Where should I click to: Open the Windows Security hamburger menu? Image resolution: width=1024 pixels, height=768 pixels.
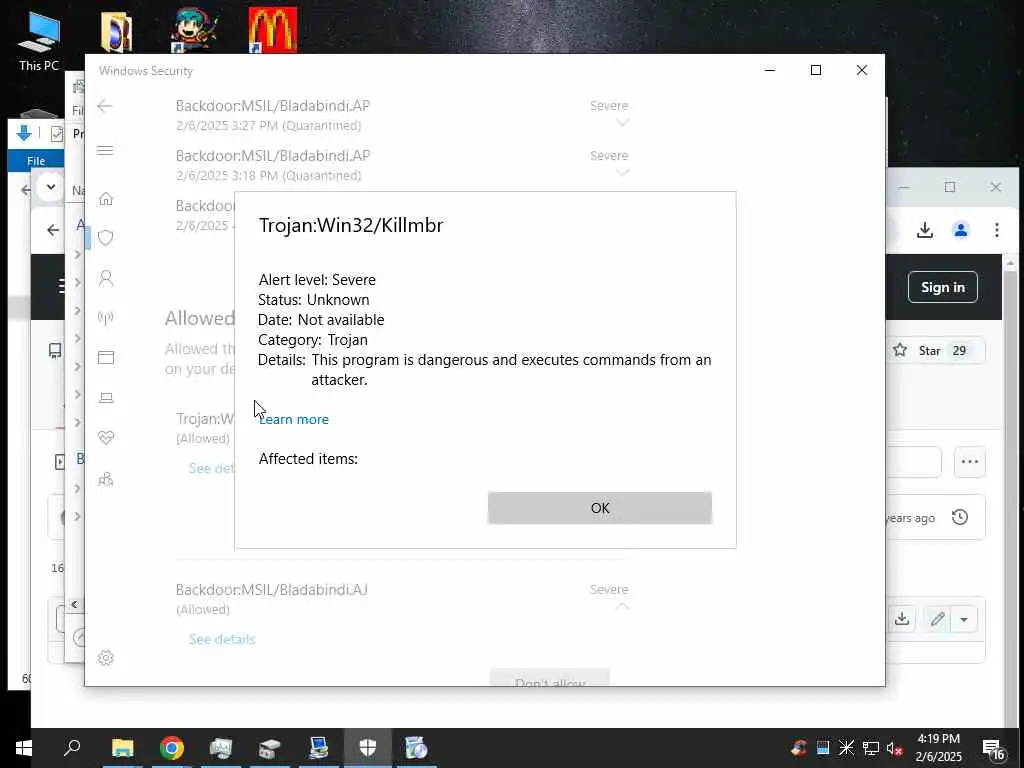[x=104, y=151]
